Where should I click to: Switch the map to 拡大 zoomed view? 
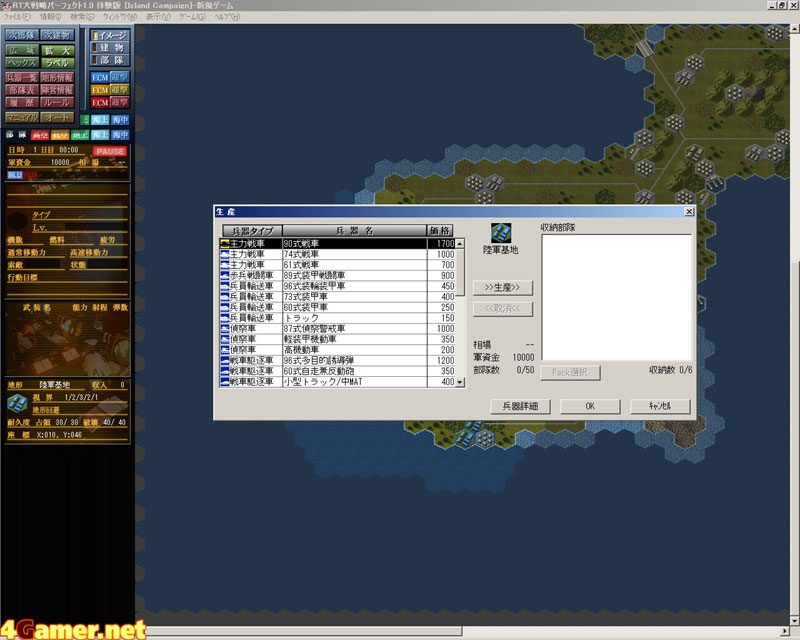(x=57, y=50)
